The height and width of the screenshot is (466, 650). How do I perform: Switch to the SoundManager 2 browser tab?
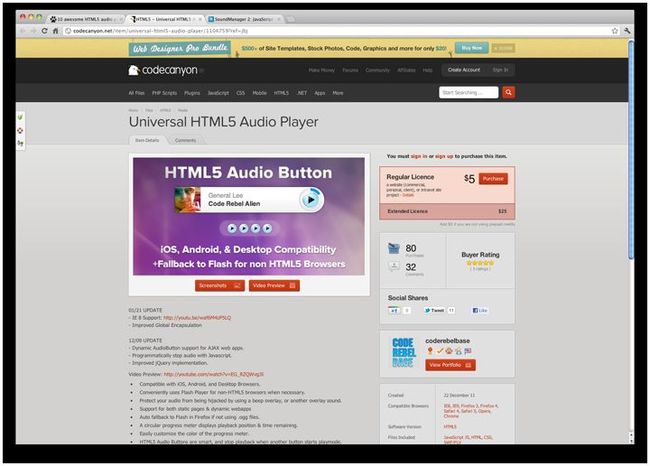point(244,19)
